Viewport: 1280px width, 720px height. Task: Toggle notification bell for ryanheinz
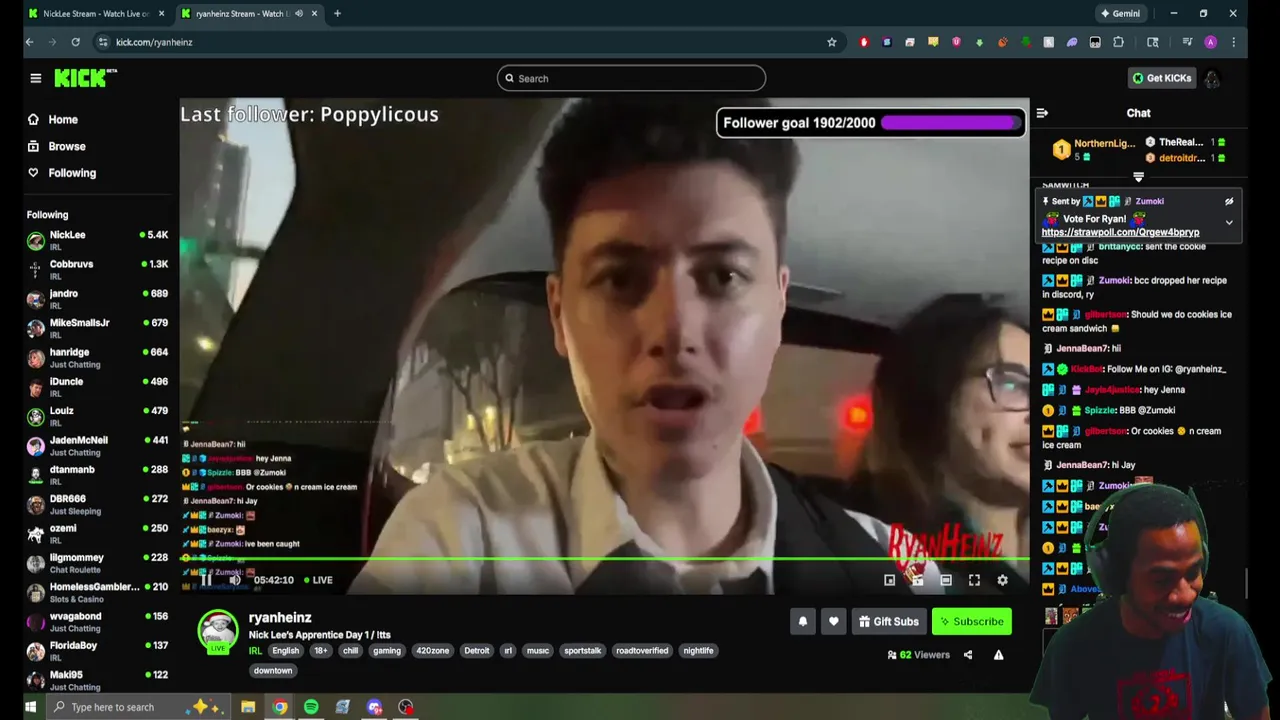click(x=802, y=621)
